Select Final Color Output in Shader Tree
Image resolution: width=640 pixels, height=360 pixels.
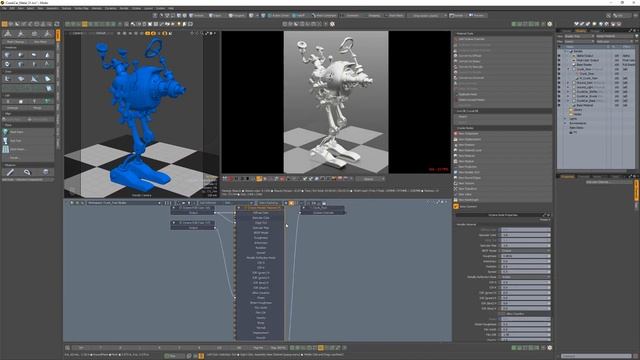588,60
